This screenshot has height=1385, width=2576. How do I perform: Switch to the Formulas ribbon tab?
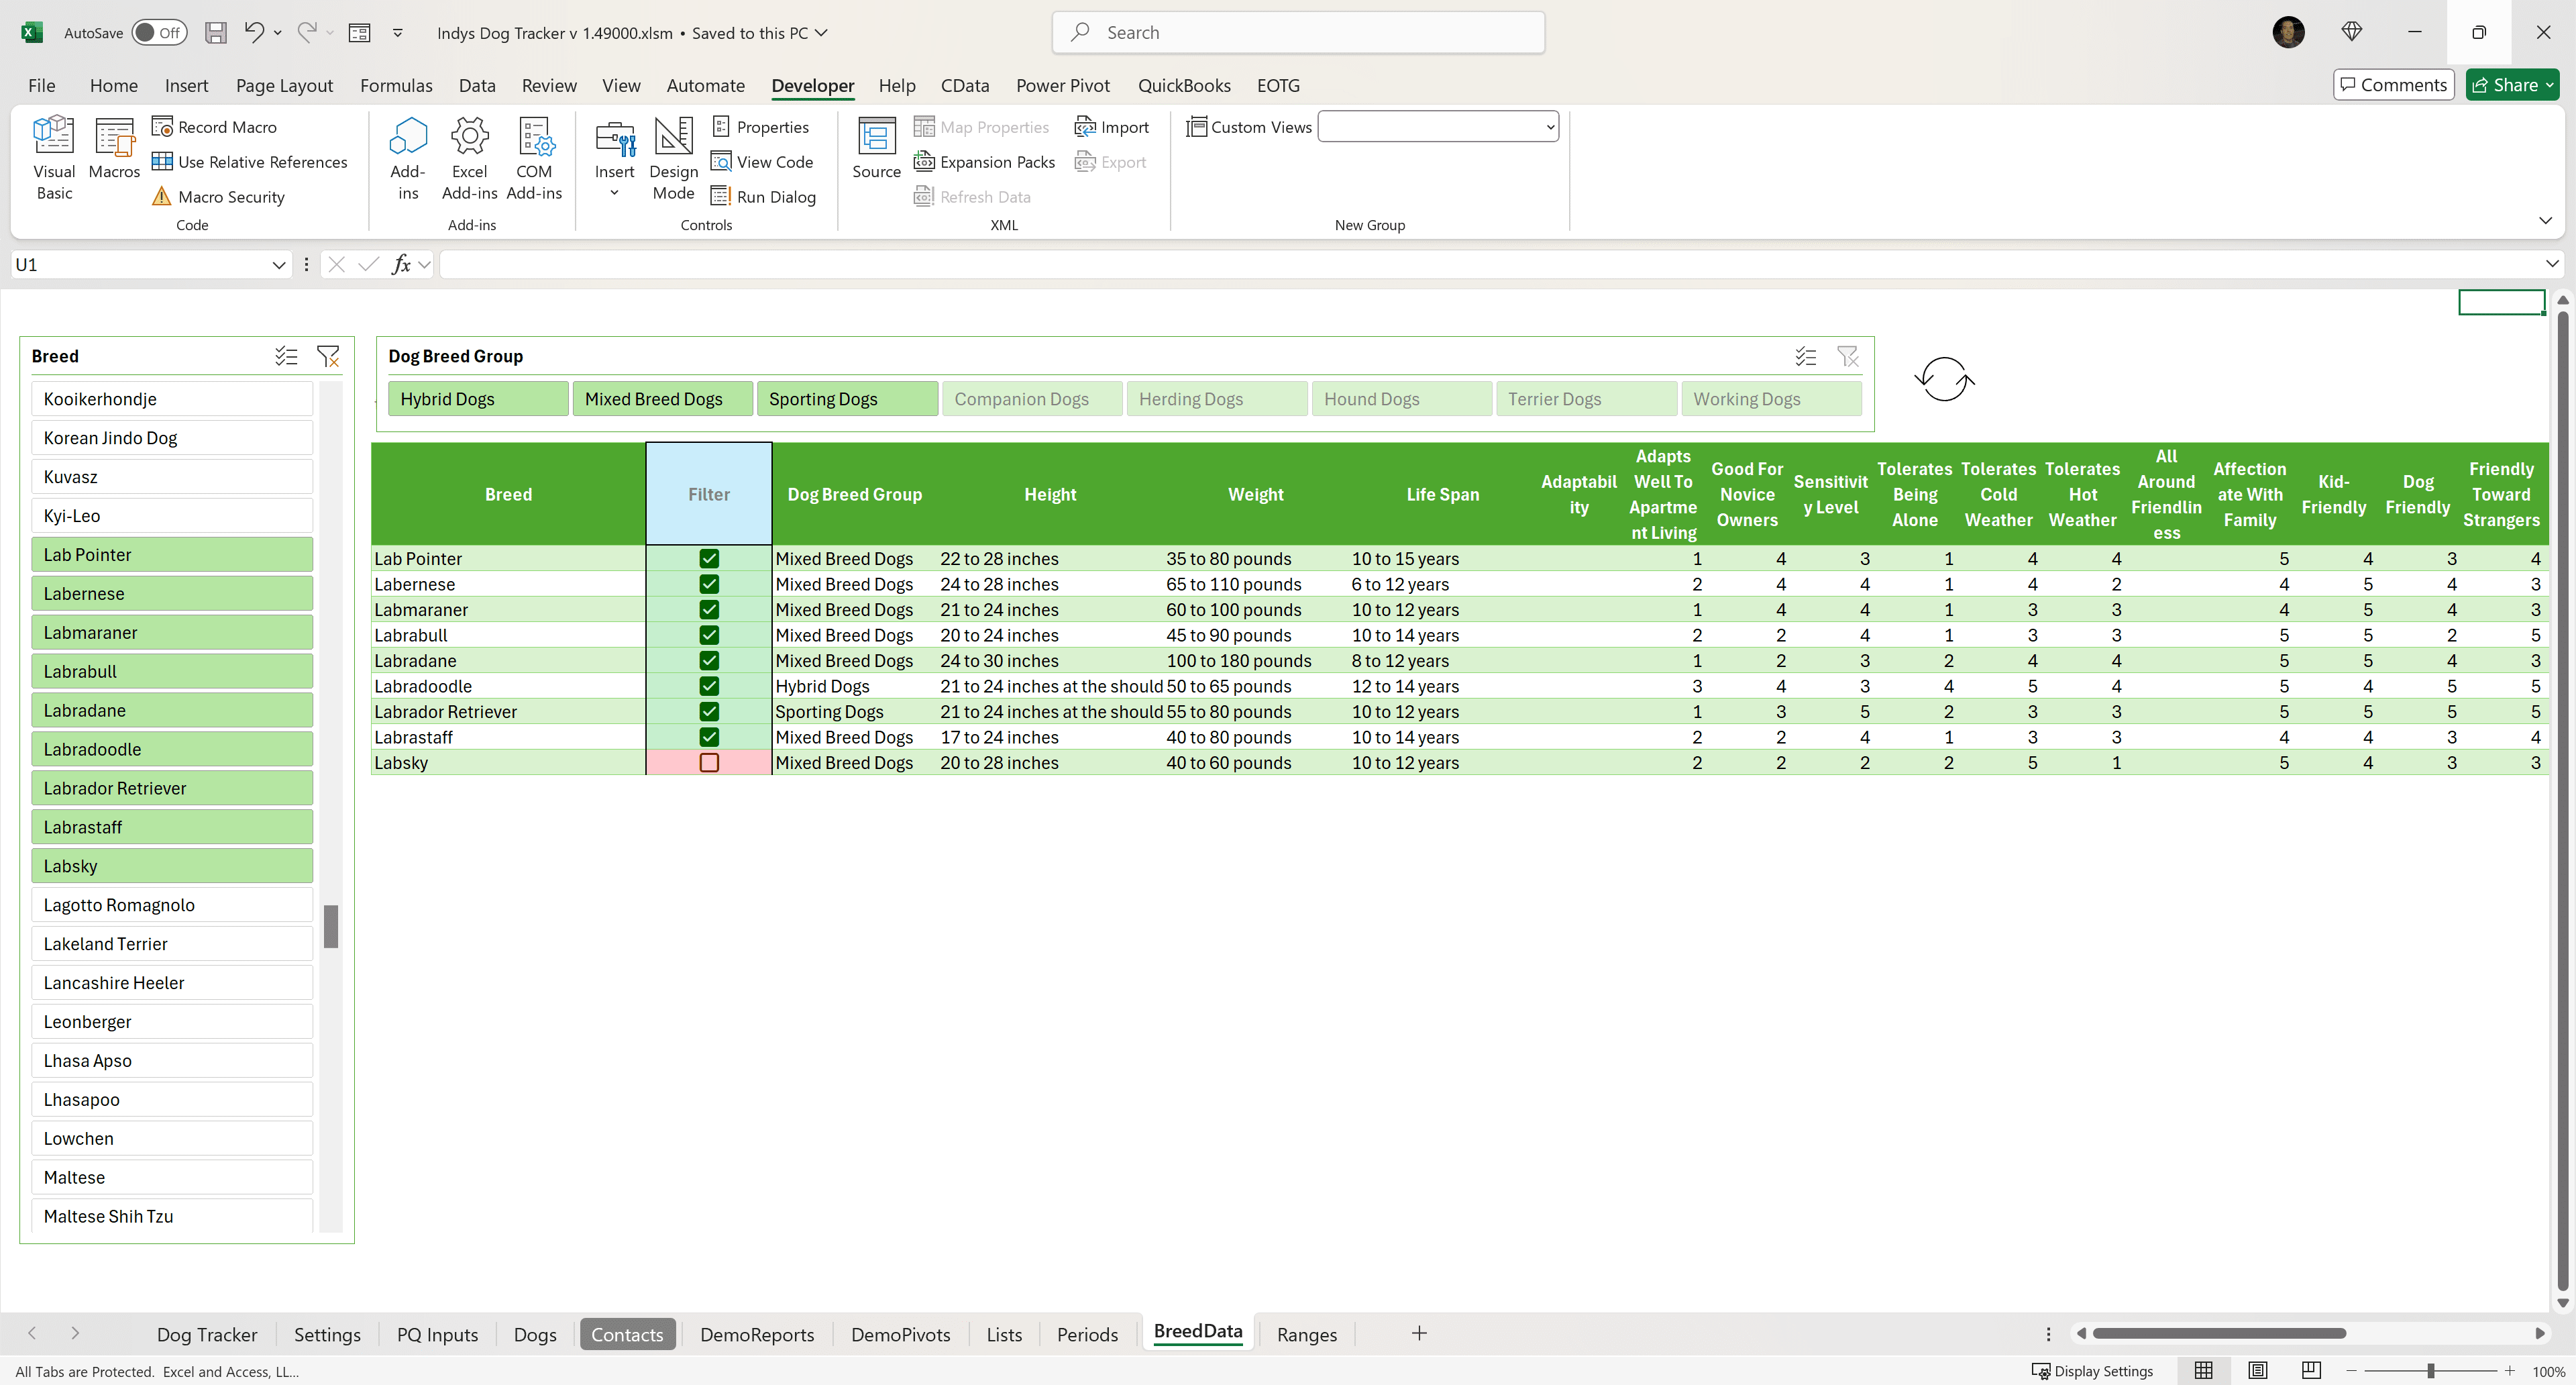396,86
